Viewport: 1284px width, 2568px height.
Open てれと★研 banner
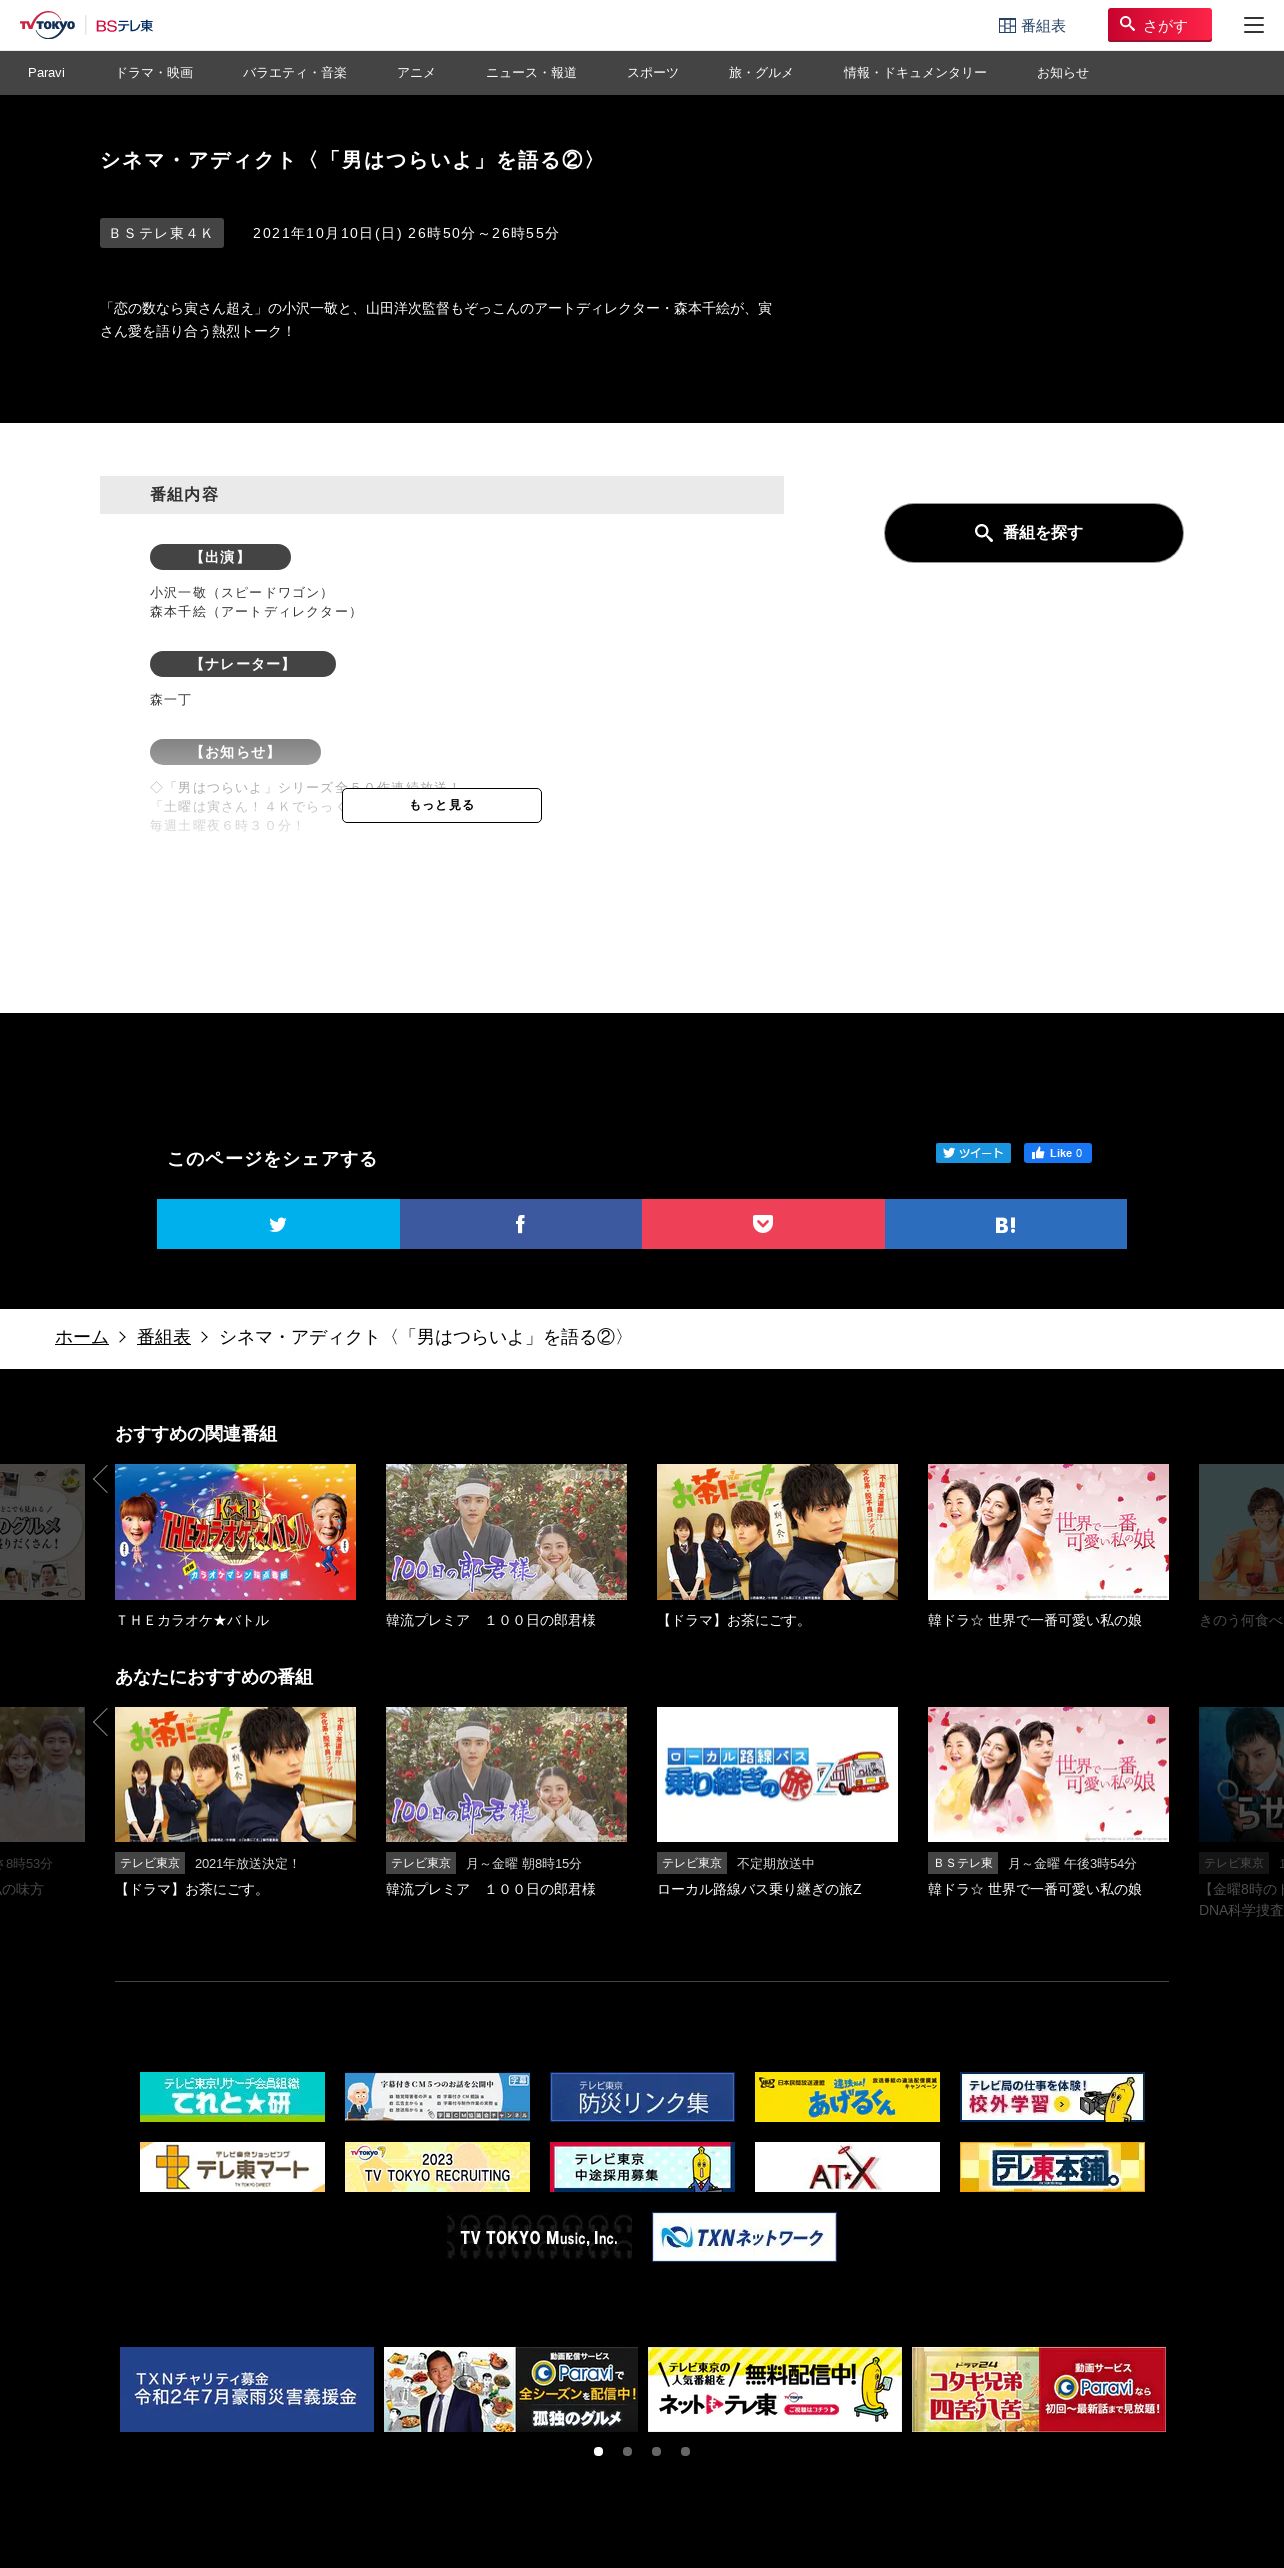pos(232,2097)
